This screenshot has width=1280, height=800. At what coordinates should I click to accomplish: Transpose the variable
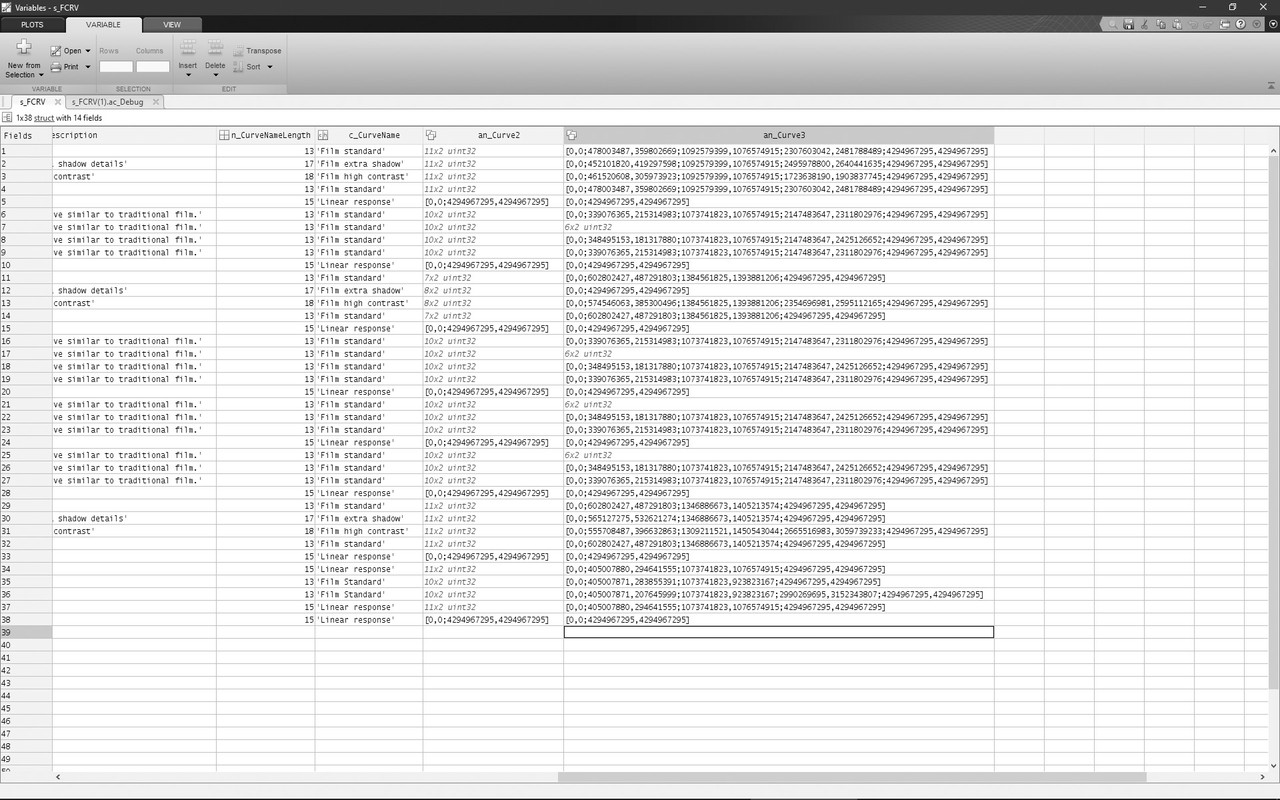point(257,51)
